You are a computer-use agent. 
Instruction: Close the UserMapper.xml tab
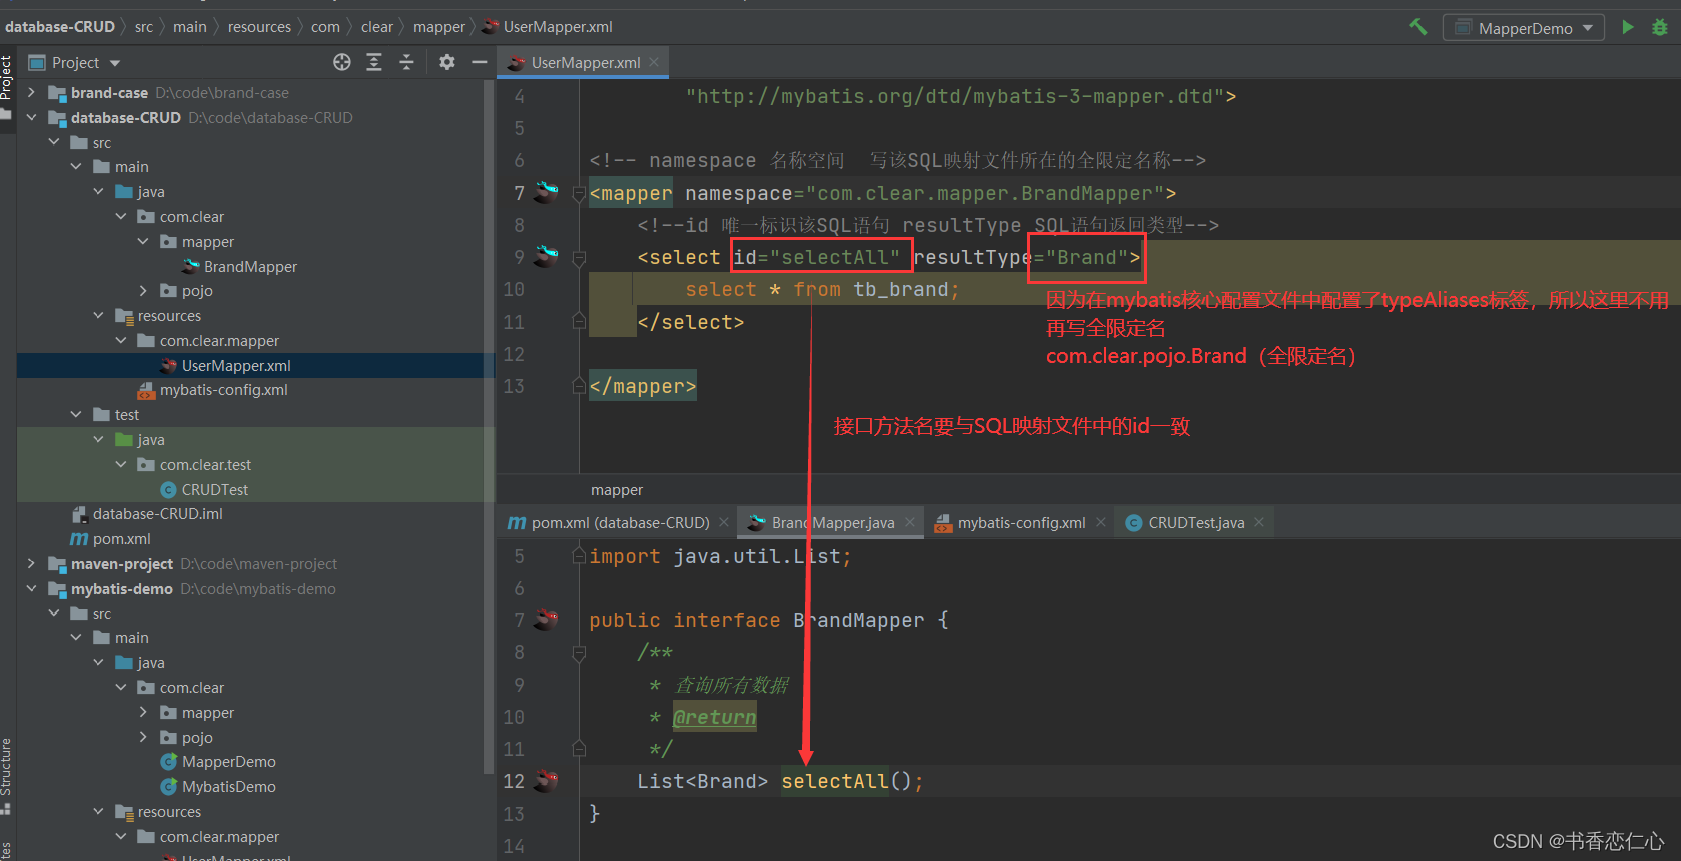654,62
